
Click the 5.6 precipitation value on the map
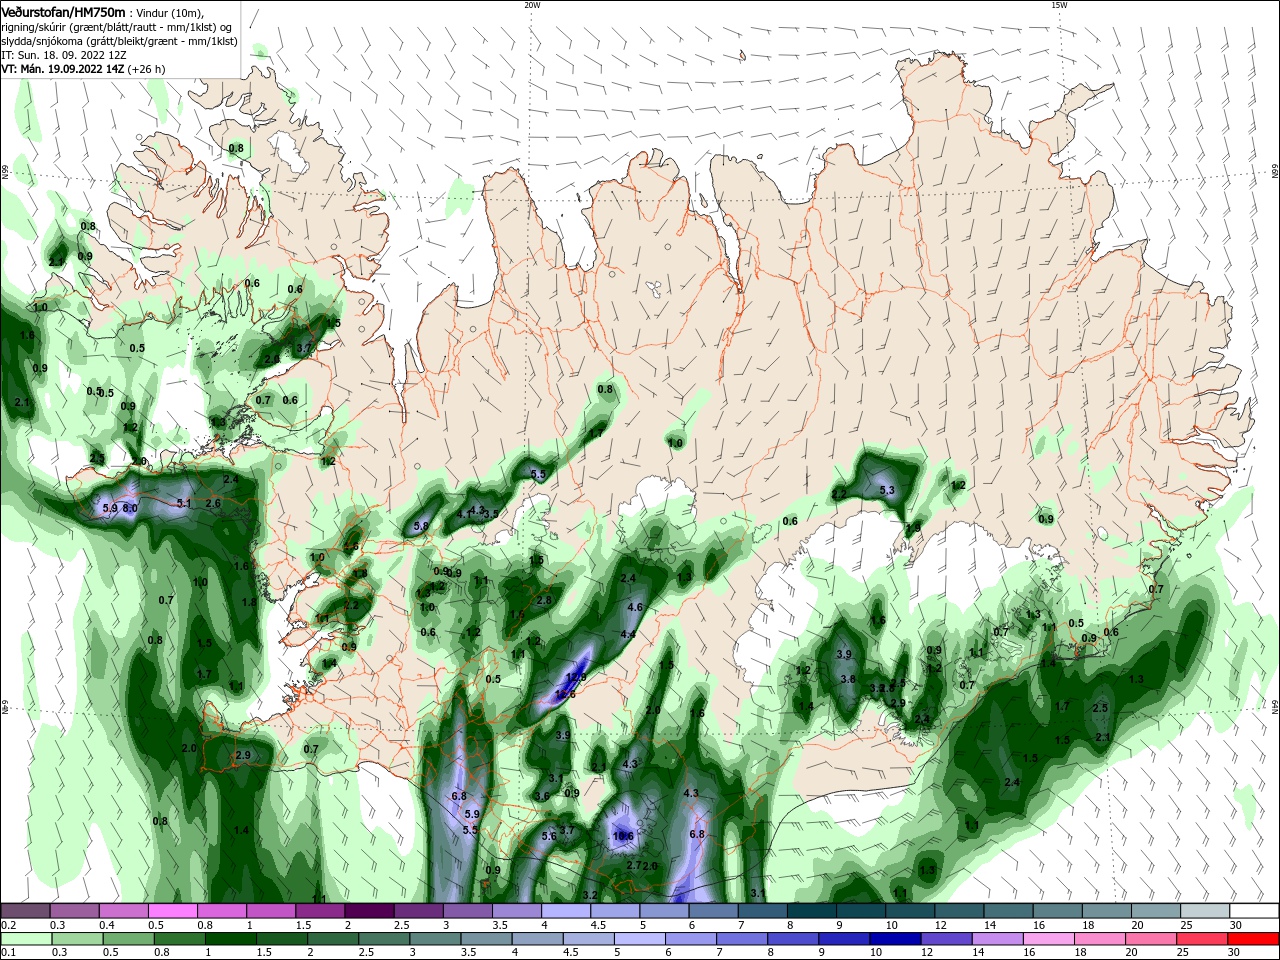(548, 836)
